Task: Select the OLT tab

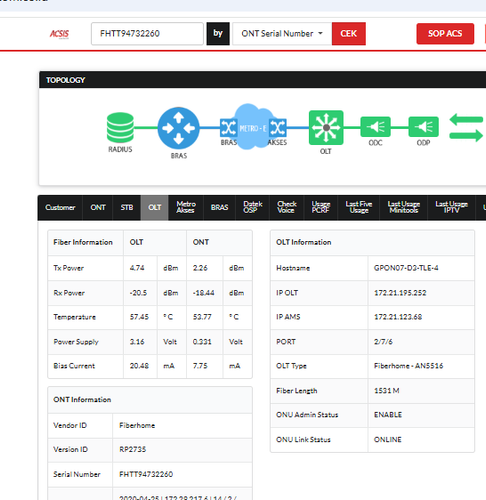Action: [x=155, y=208]
